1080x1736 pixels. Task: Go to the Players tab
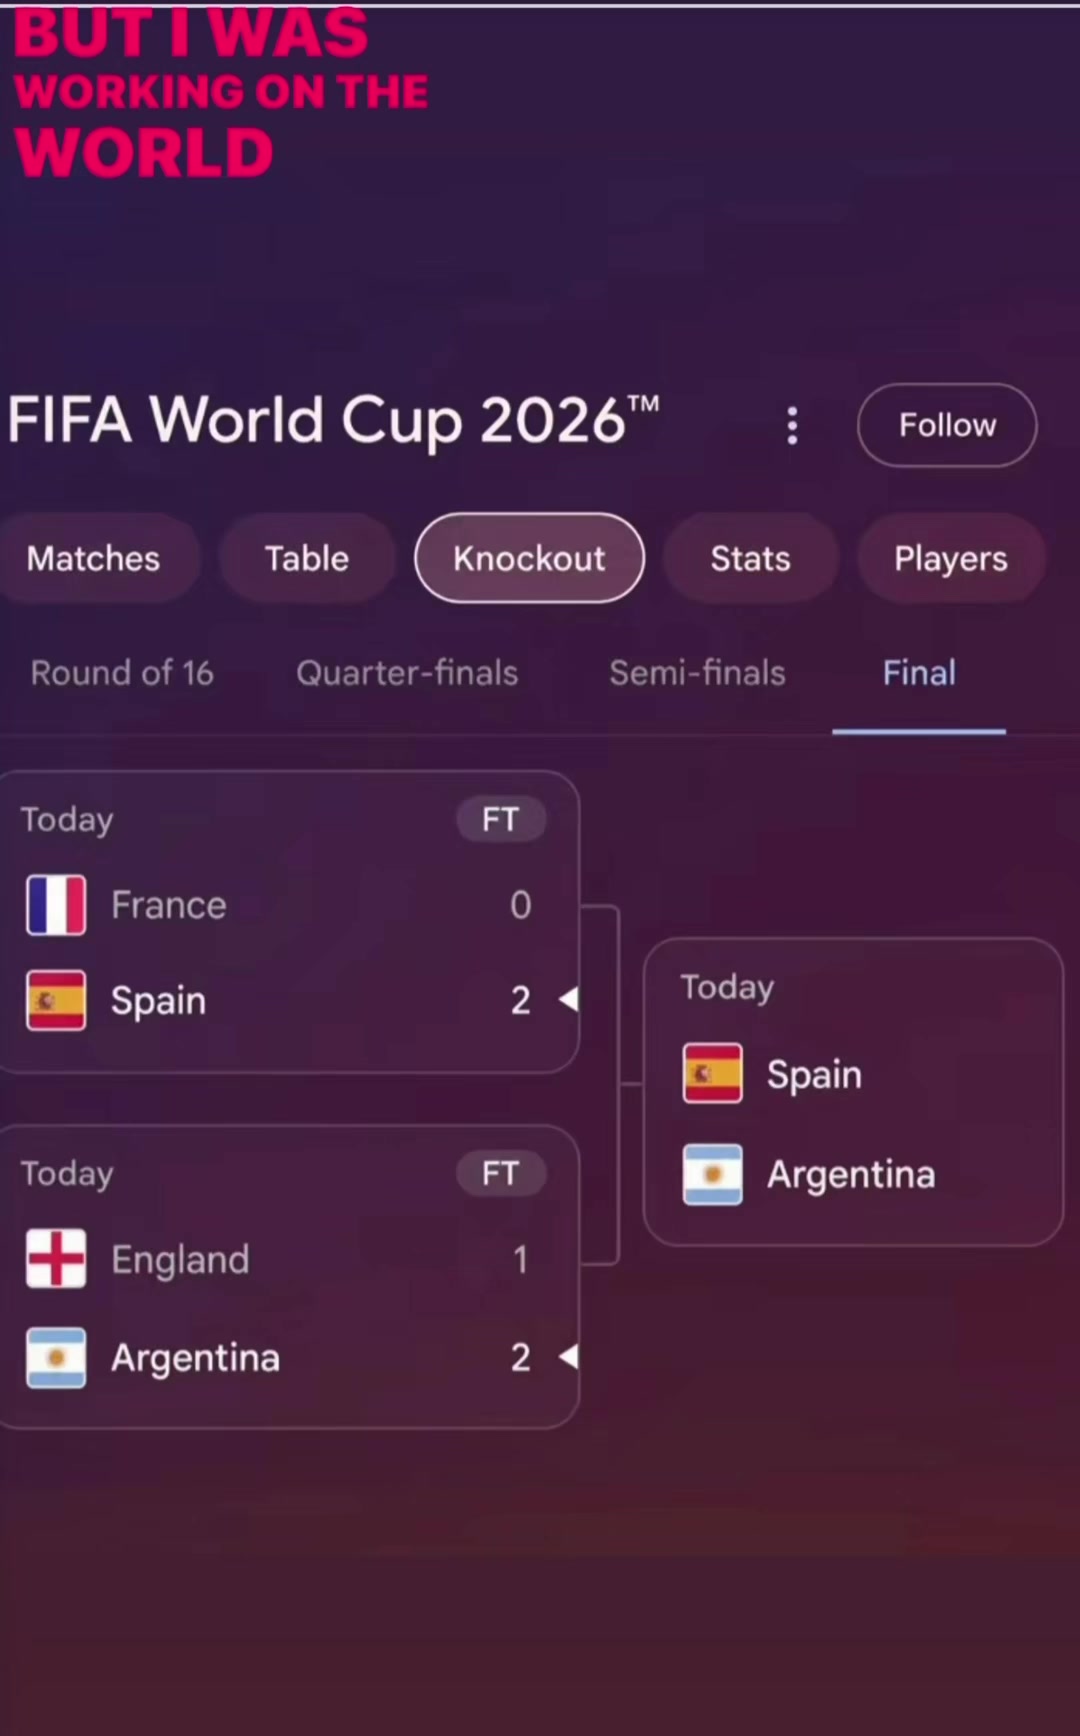(950, 558)
